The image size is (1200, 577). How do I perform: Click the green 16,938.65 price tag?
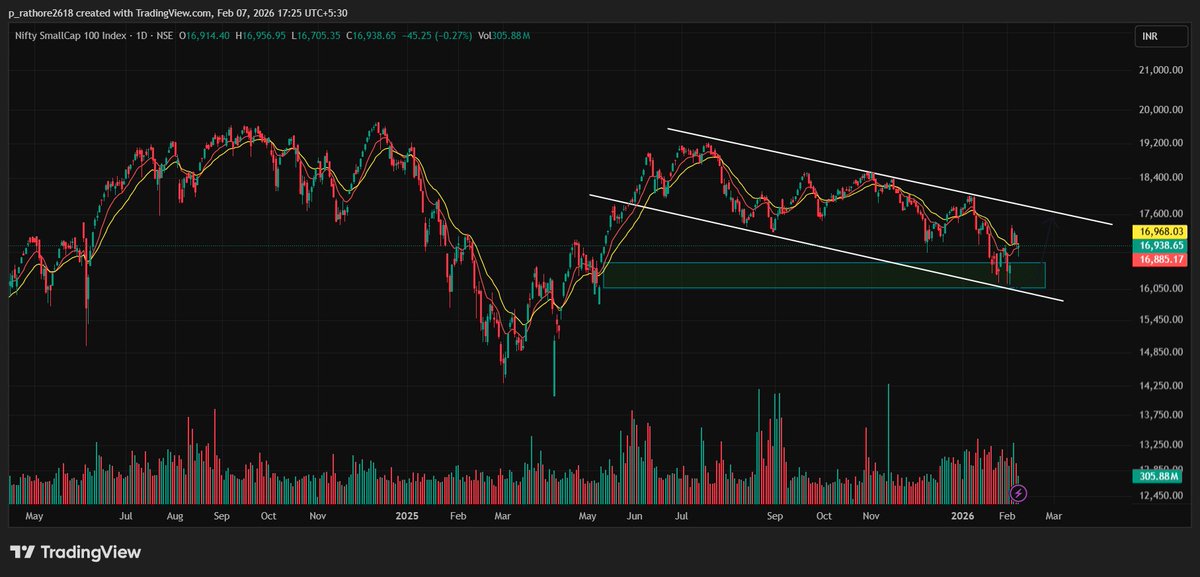pyautogui.click(x=1158, y=245)
